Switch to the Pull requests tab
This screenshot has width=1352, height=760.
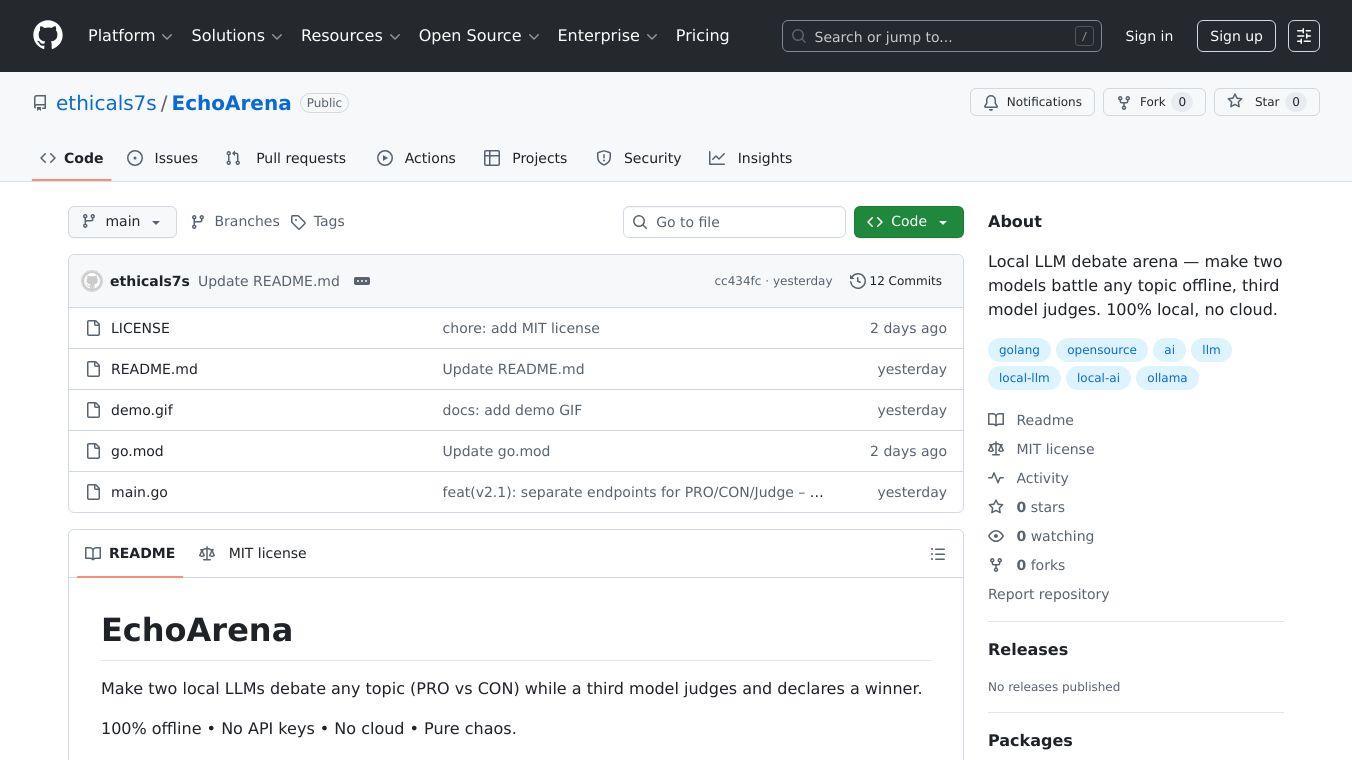286,158
